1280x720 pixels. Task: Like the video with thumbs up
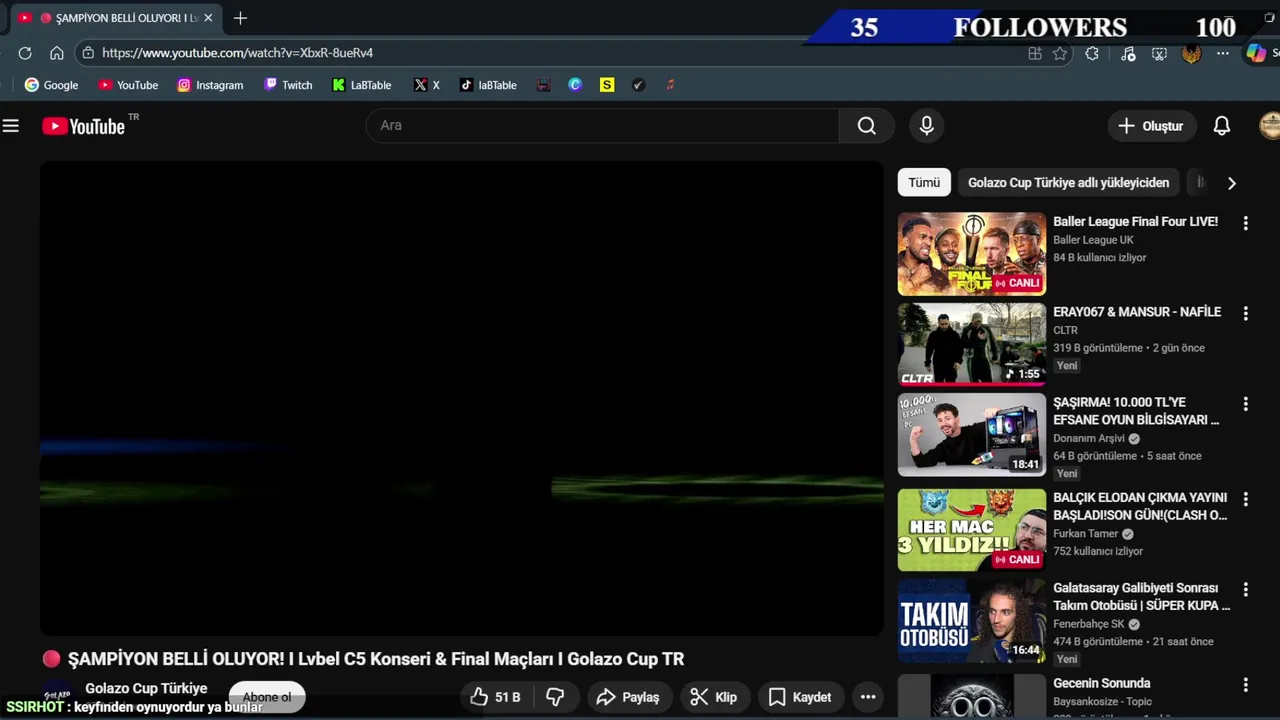click(498, 697)
